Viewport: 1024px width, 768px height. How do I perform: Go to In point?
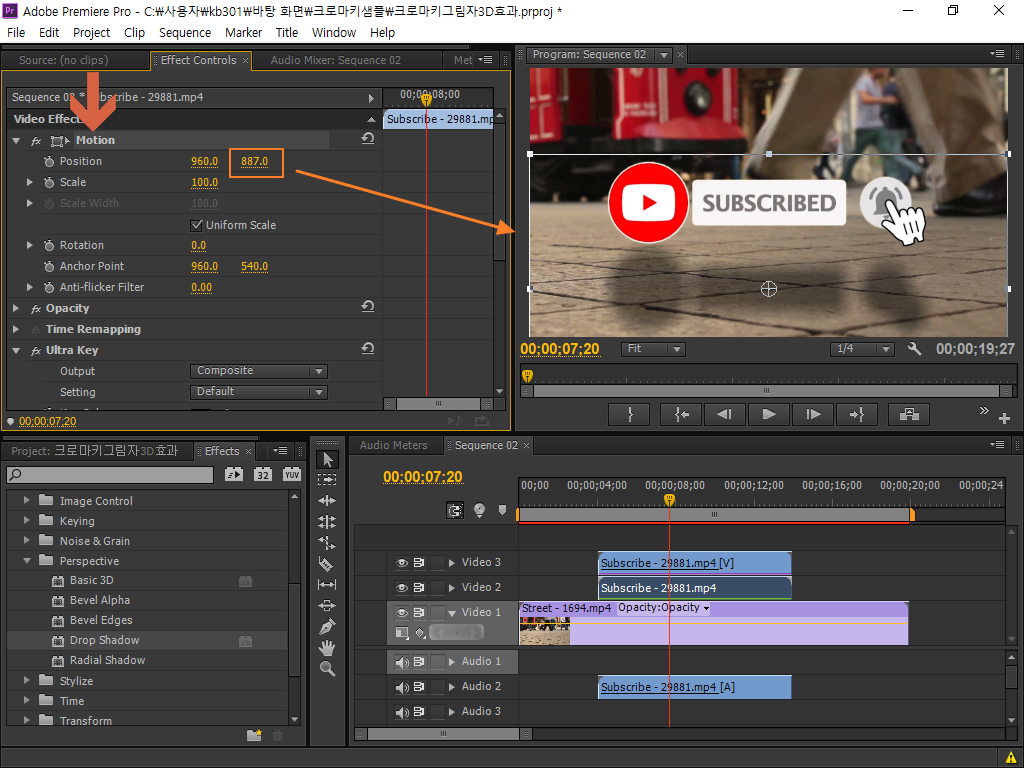click(x=681, y=414)
